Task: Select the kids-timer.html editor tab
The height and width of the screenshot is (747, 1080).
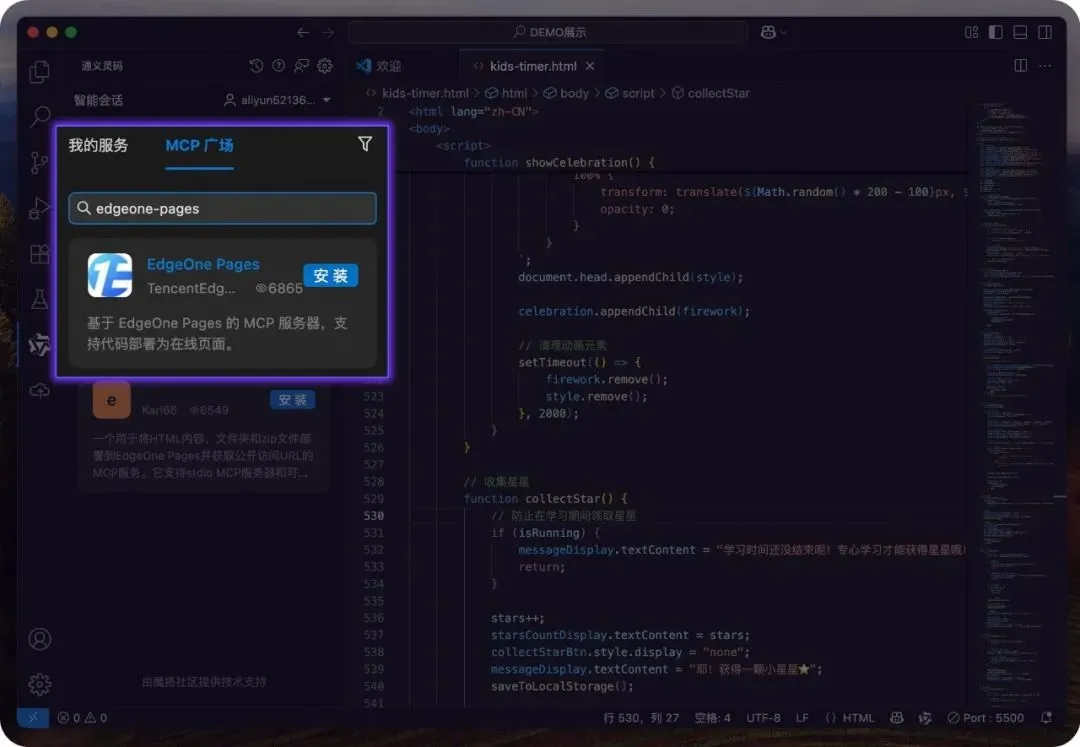Action: click(x=532, y=66)
